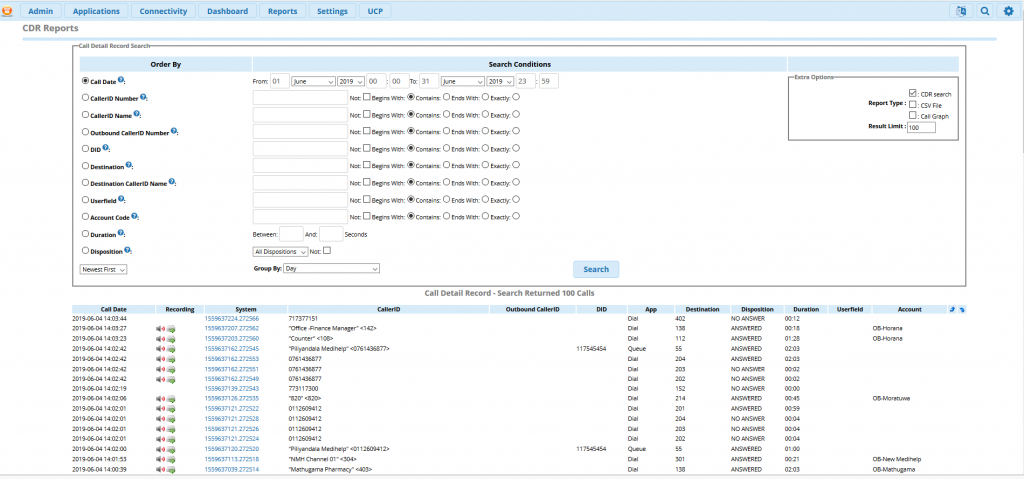Check the Not box for CallerID Number
Viewport: 1024px width, 479px height.
pos(366,97)
